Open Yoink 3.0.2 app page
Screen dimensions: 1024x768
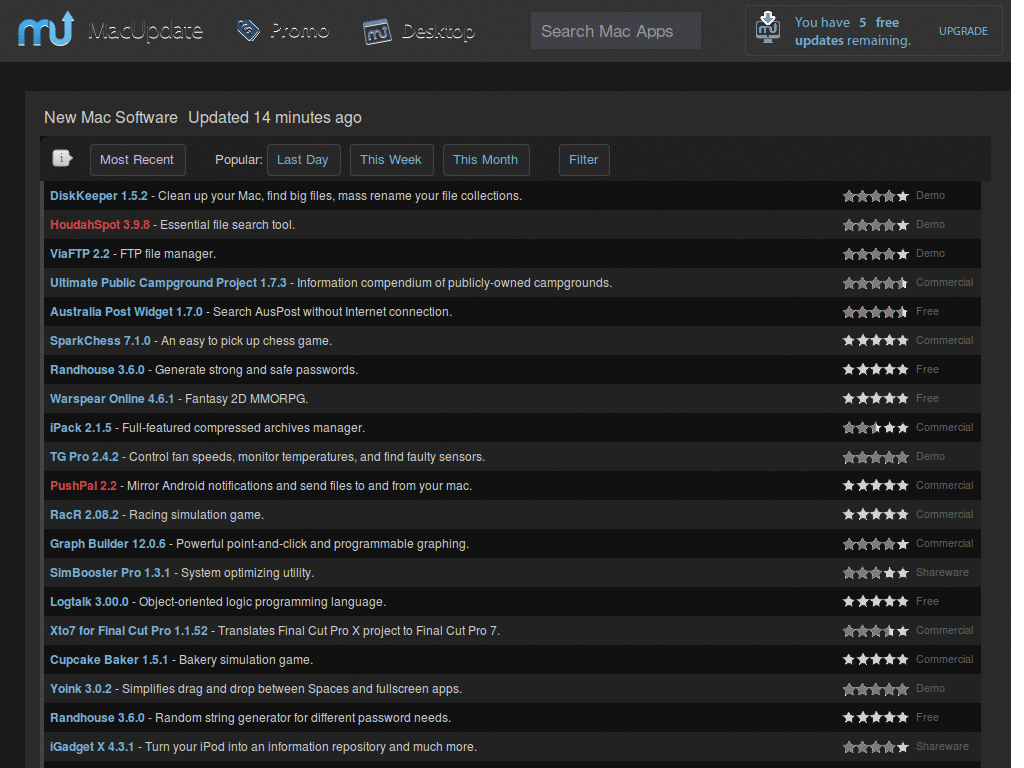(x=80, y=688)
